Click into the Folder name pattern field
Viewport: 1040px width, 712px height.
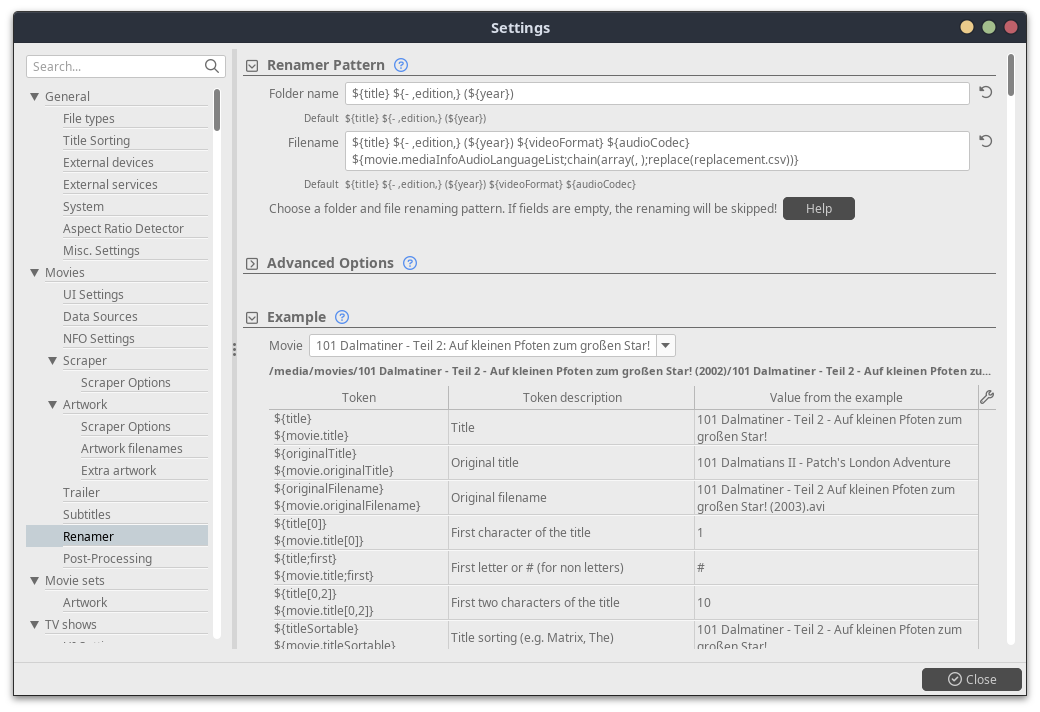657,93
